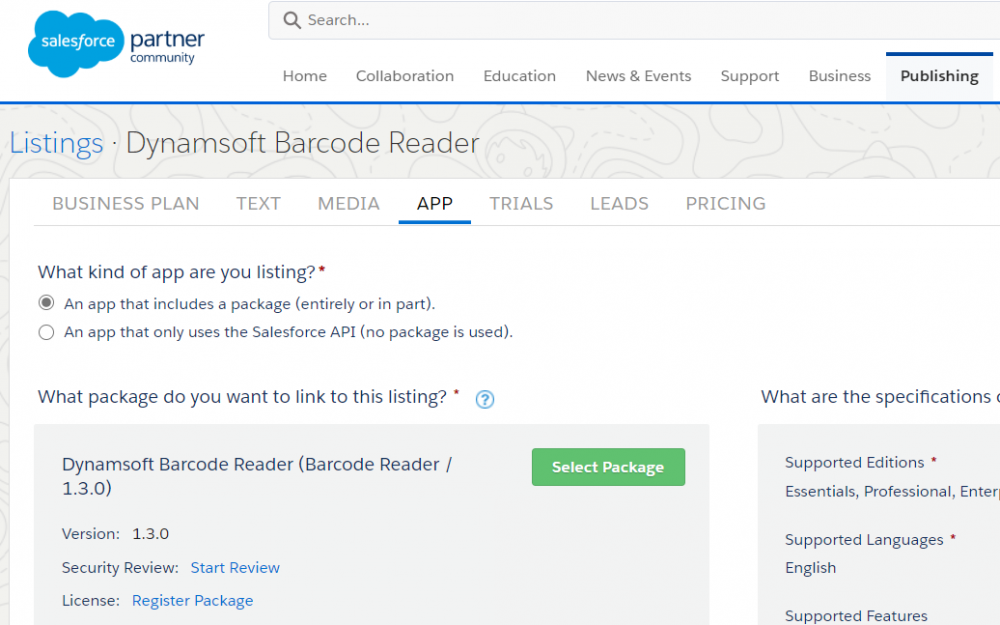Switch to the Pricing tab
Screen dimensions: 1000x625
pos(725,203)
